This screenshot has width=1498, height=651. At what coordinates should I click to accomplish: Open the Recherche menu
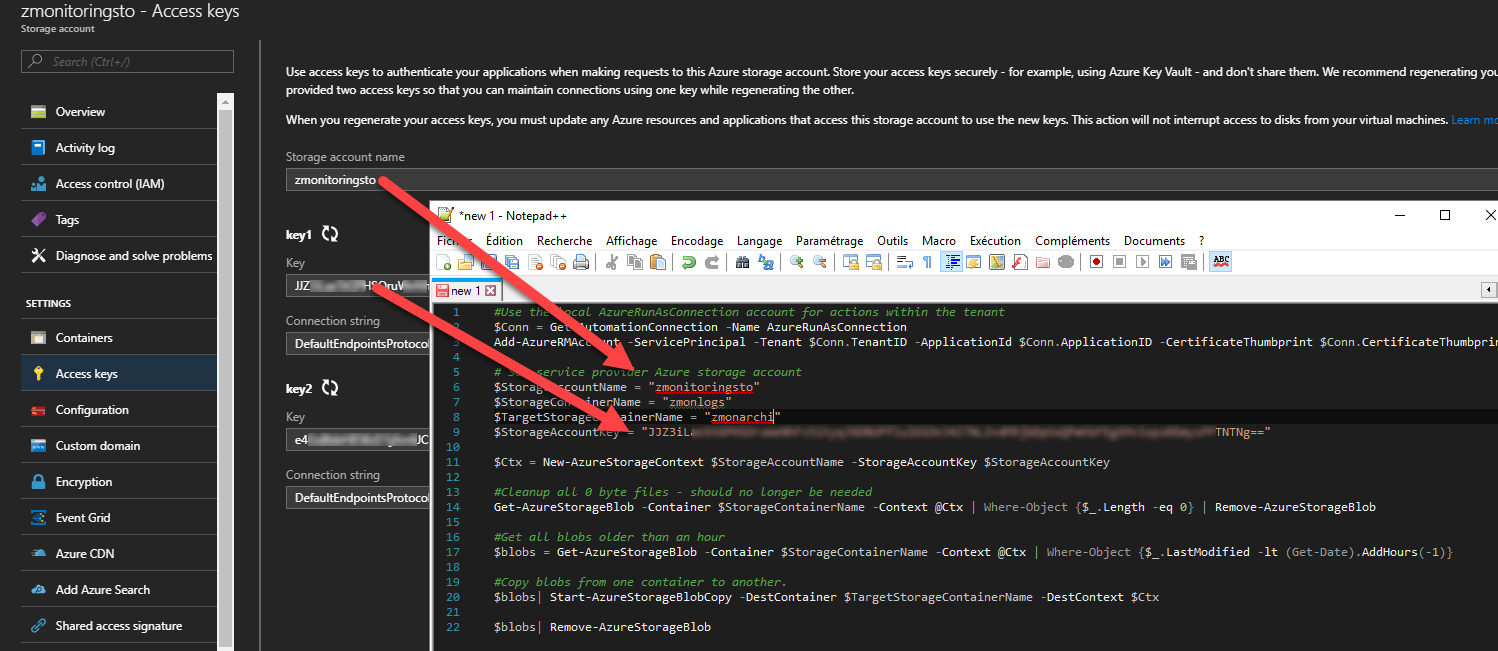[564, 241]
